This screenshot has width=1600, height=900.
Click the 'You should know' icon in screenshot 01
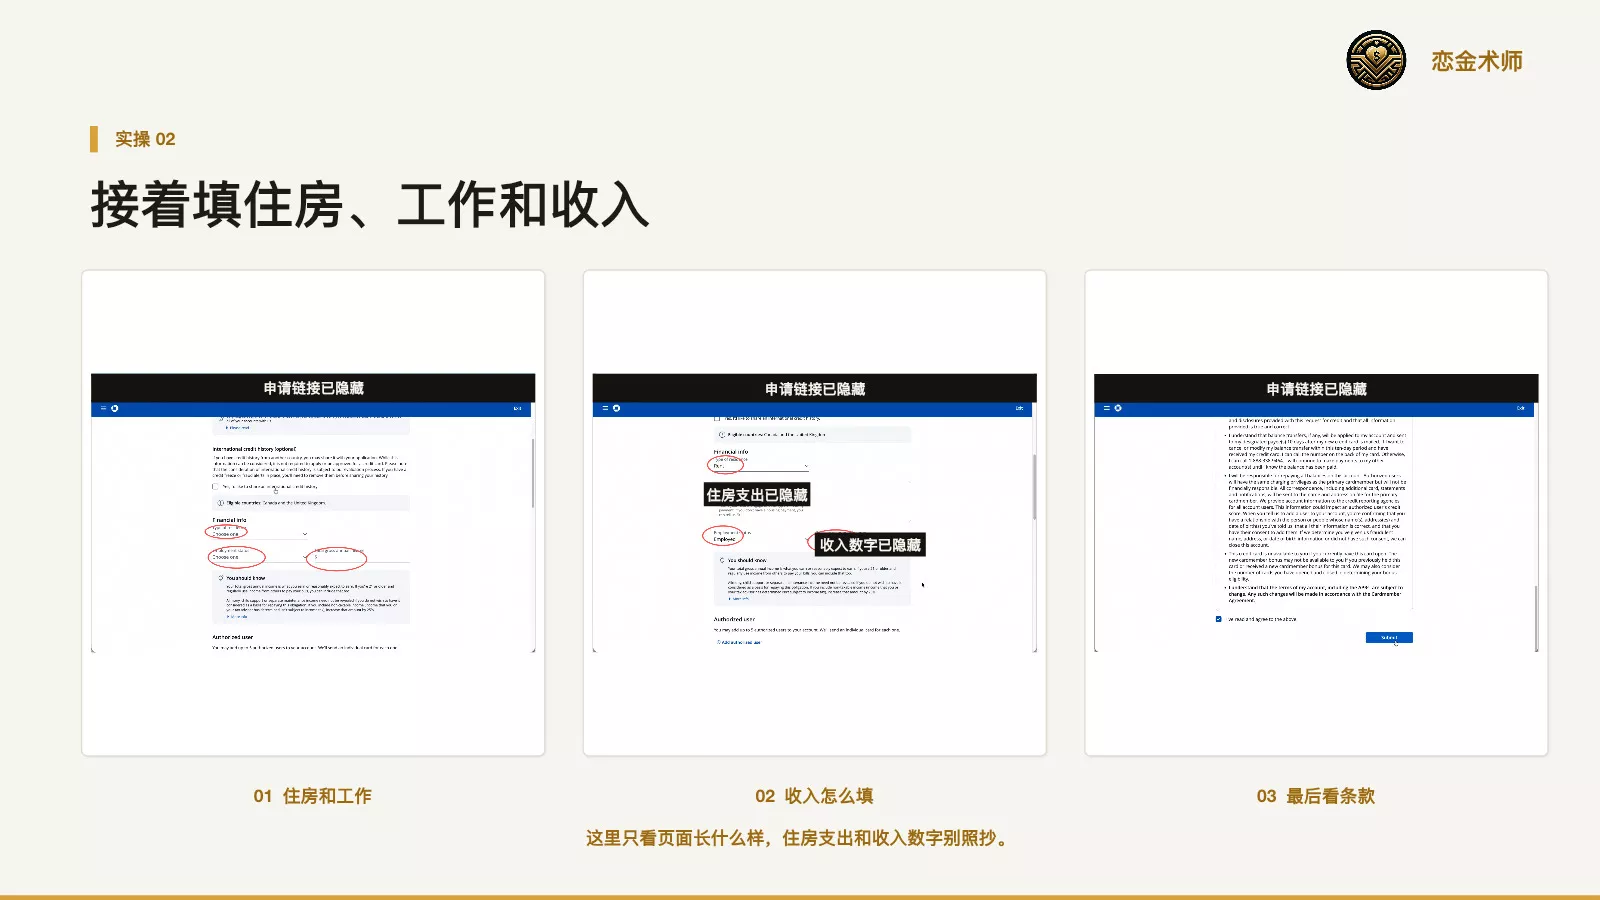pyautogui.click(x=220, y=578)
